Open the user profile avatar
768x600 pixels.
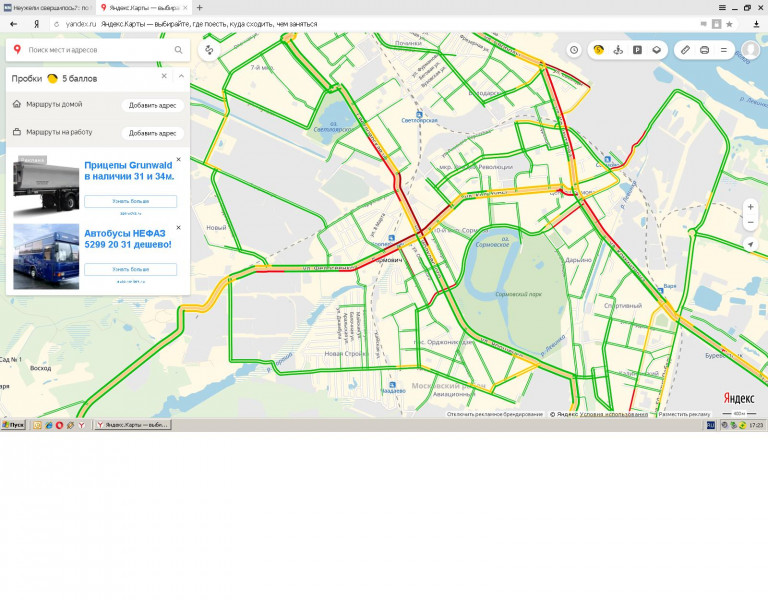[750, 50]
